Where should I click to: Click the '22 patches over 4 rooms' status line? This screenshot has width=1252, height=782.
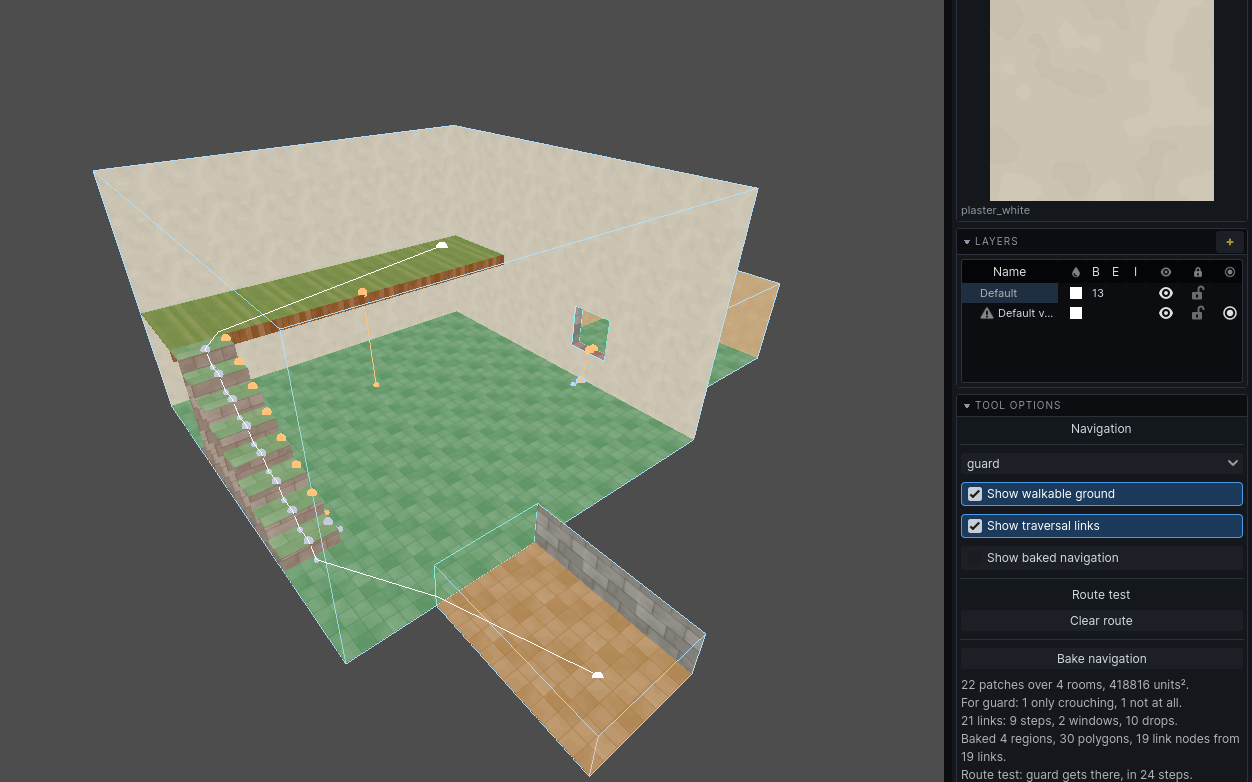1075,685
